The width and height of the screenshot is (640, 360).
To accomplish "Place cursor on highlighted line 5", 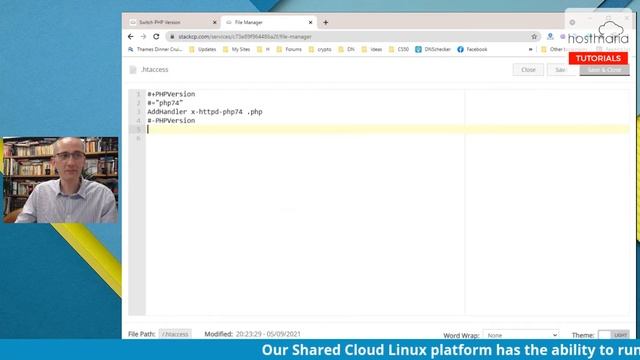I will pos(388,129).
